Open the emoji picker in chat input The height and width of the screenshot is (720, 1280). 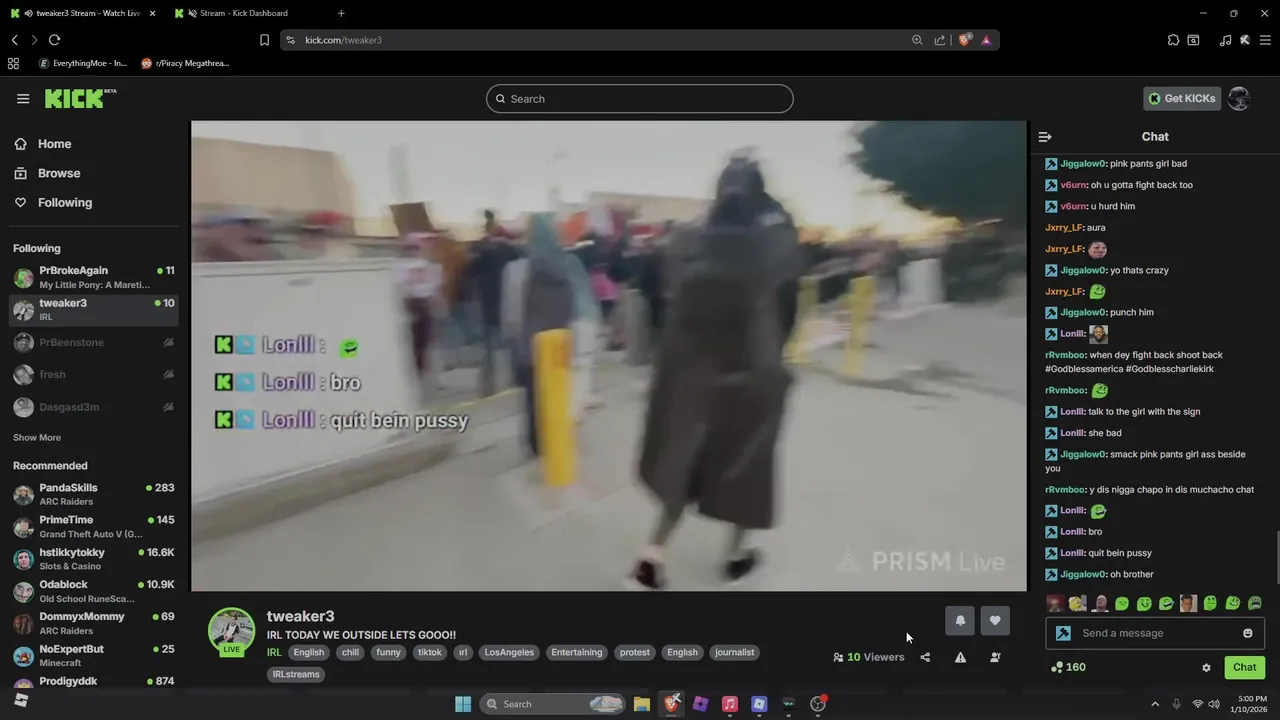coord(1247,633)
